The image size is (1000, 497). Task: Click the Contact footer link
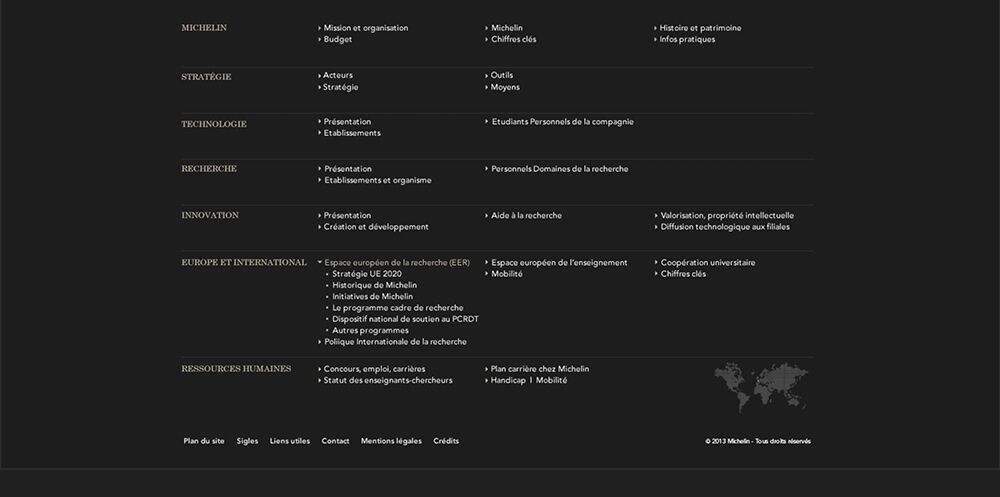point(335,441)
